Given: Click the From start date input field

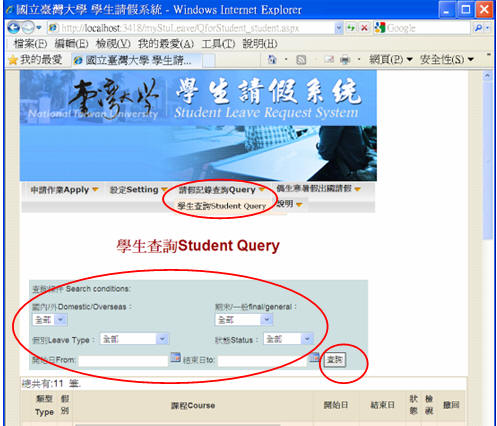Looking at the screenshot, I should click(123, 361).
